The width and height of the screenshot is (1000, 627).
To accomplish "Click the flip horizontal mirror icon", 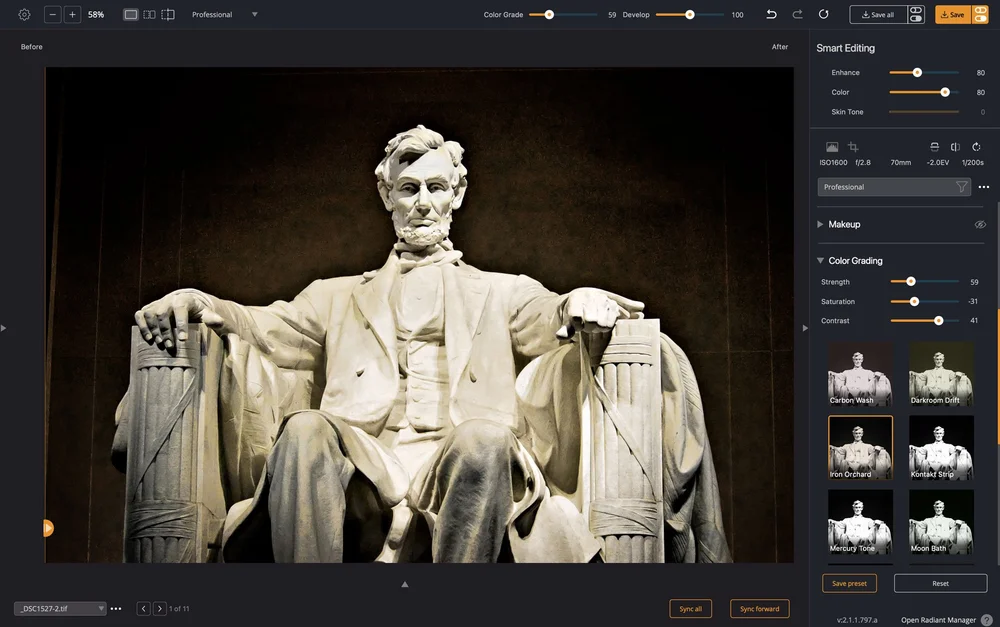I will (955, 147).
